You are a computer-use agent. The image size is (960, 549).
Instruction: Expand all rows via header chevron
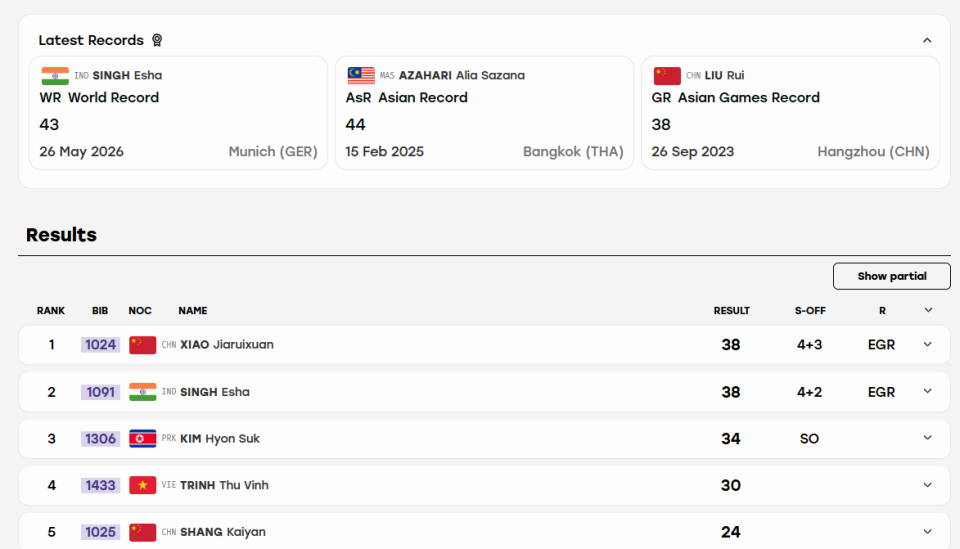tap(928, 310)
